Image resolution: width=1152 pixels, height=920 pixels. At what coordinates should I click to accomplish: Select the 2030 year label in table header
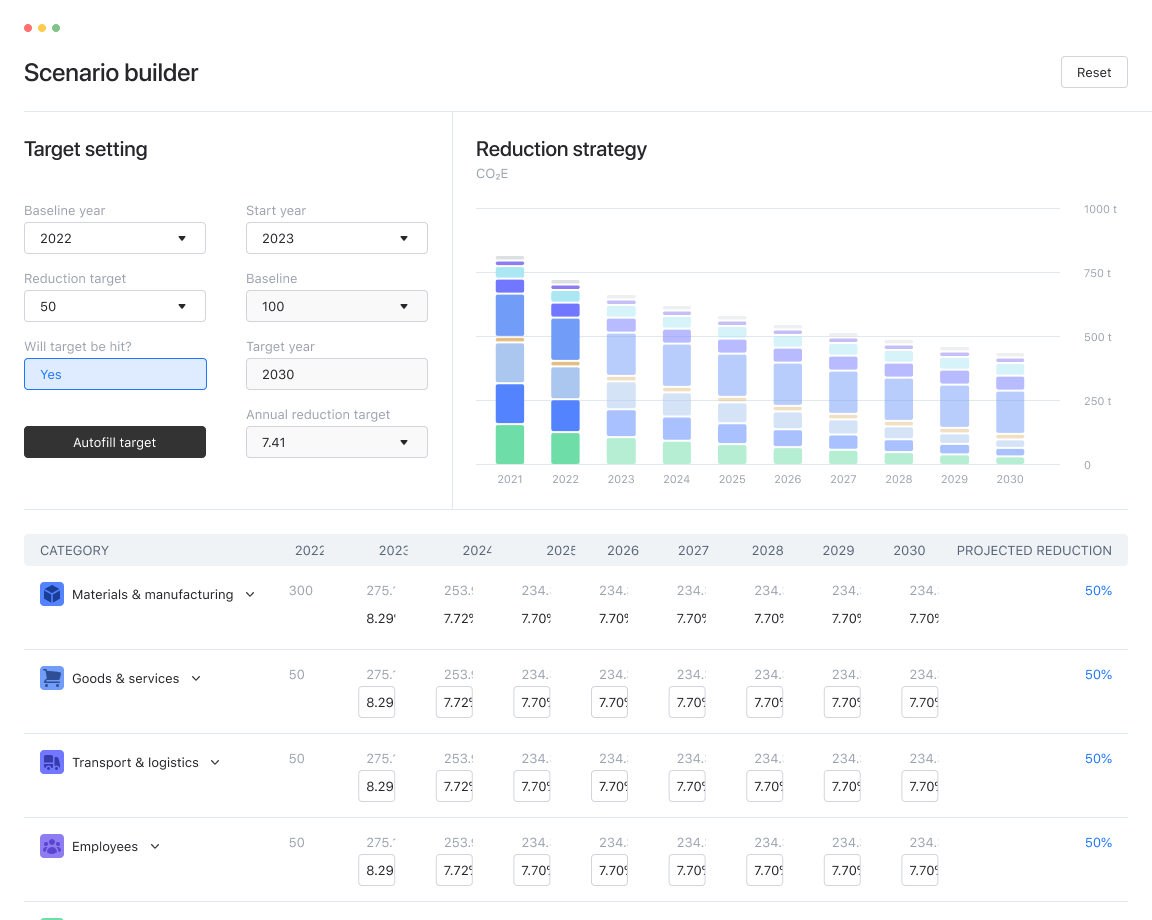coord(909,551)
